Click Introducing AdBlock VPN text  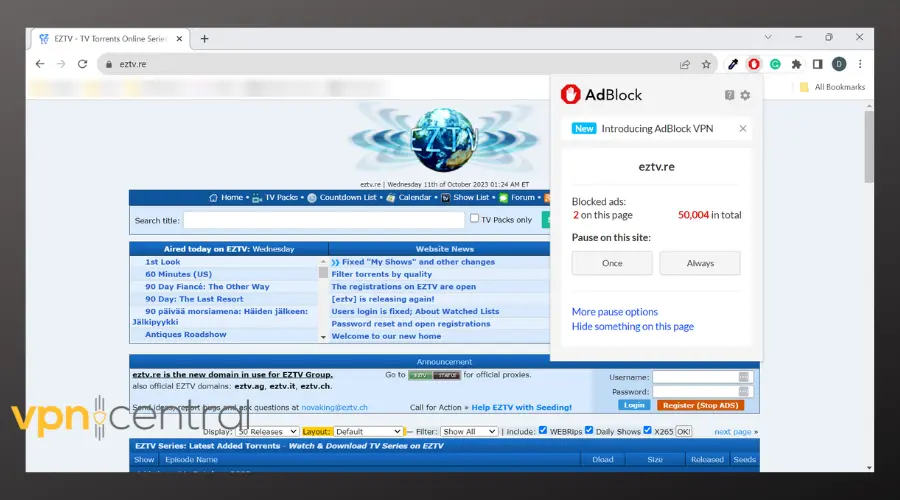(657, 129)
